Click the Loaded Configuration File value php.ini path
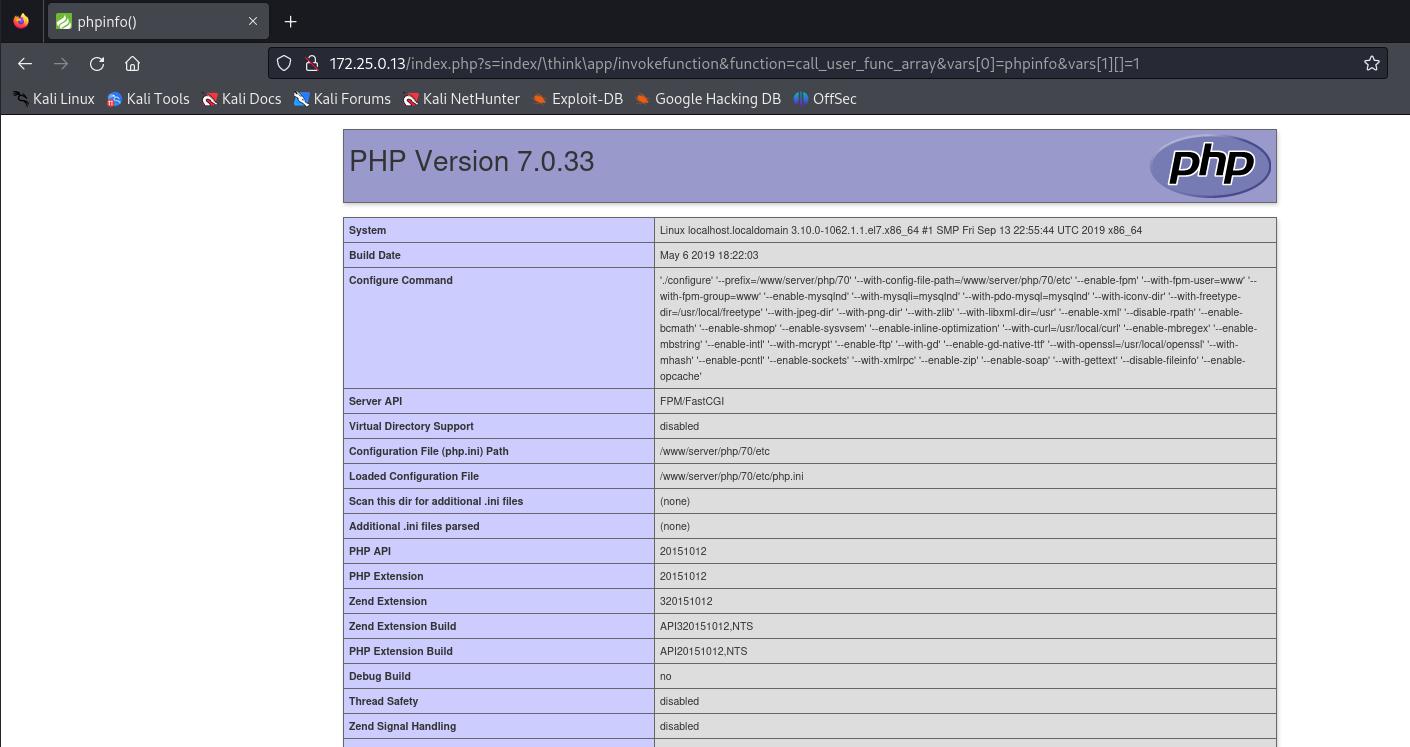Image resolution: width=1410 pixels, height=747 pixels. (731, 476)
